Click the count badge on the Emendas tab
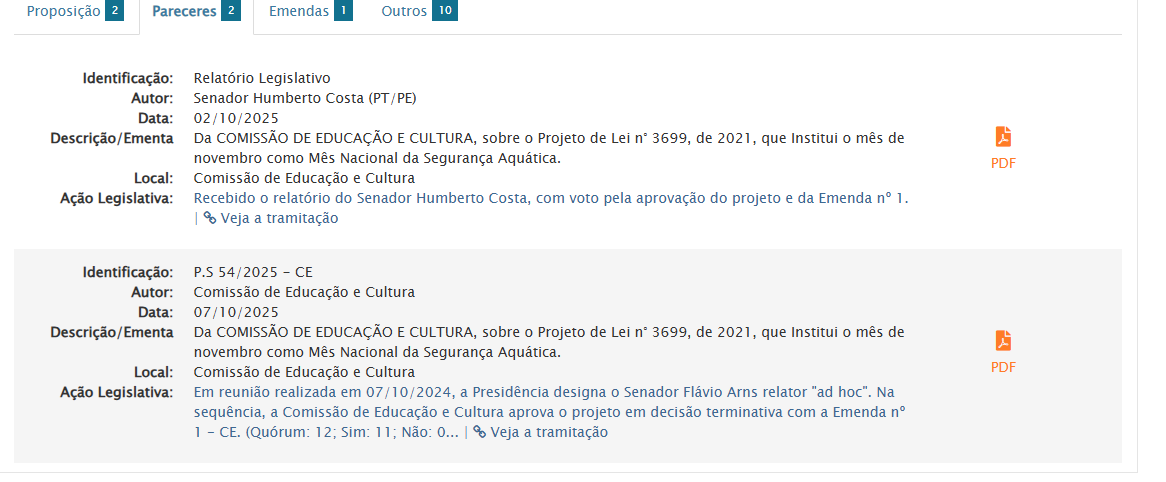 (x=343, y=12)
